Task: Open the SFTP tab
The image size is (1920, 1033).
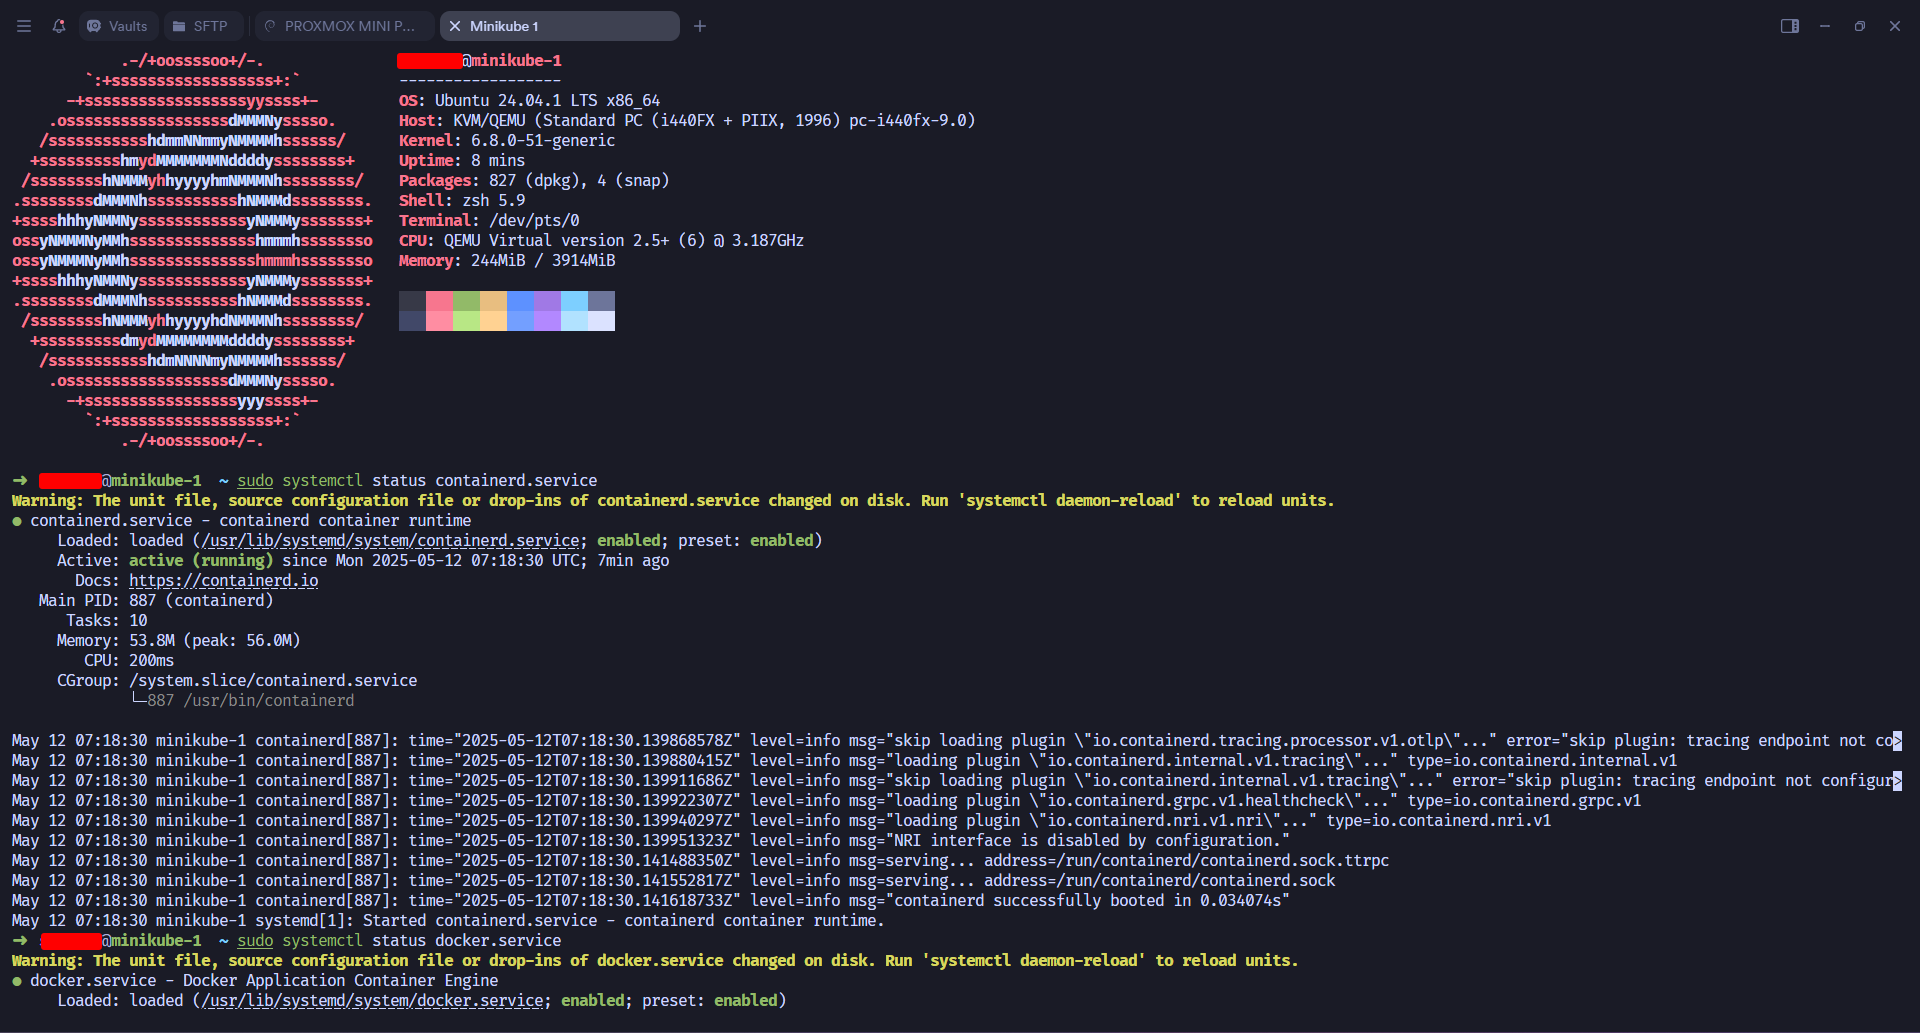Action: pyautogui.click(x=200, y=26)
